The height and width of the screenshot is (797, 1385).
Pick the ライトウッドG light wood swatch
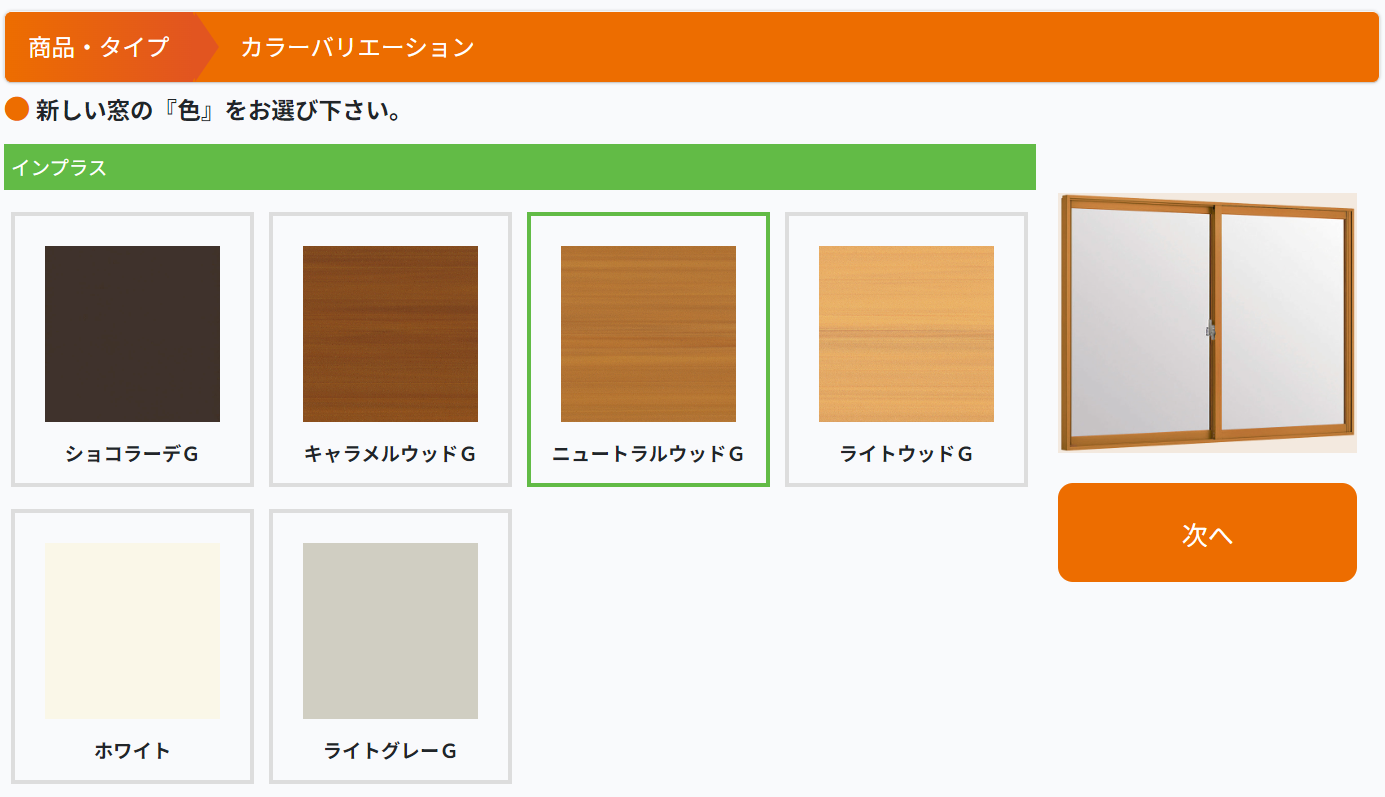pyautogui.click(x=906, y=333)
